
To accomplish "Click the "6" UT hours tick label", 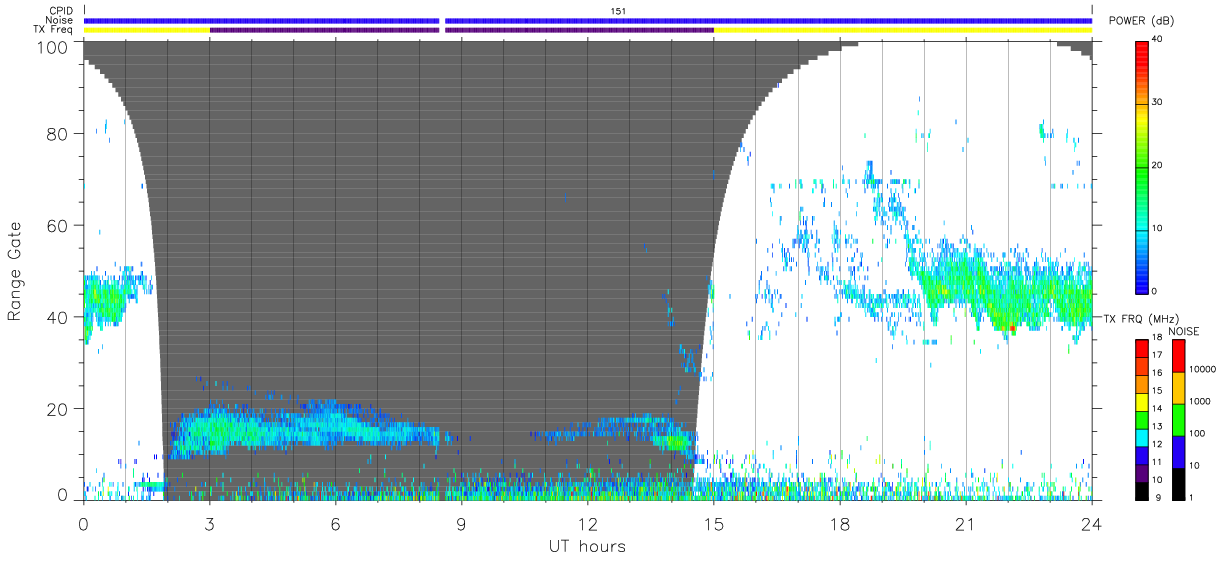I will [x=335, y=523].
